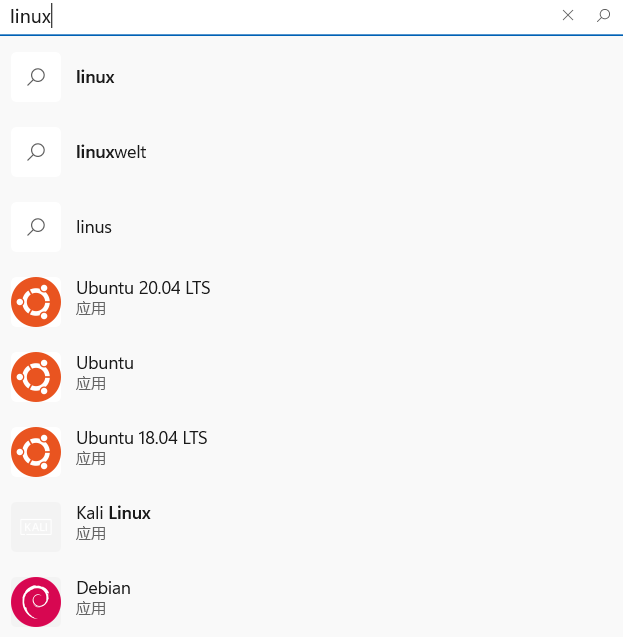Click search icon beside 'linux' suggestion
The width and height of the screenshot is (623, 637).
click(x=36, y=77)
